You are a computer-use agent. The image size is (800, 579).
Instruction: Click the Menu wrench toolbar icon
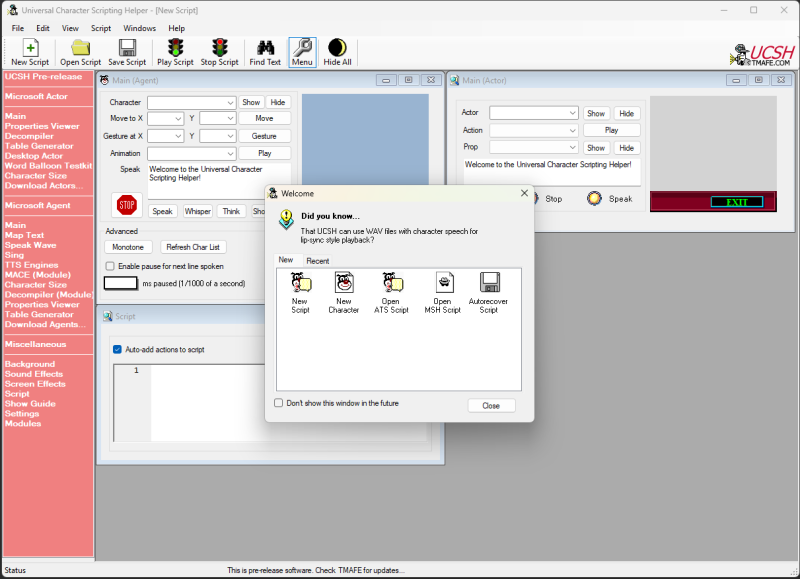[x=302, y=47]
